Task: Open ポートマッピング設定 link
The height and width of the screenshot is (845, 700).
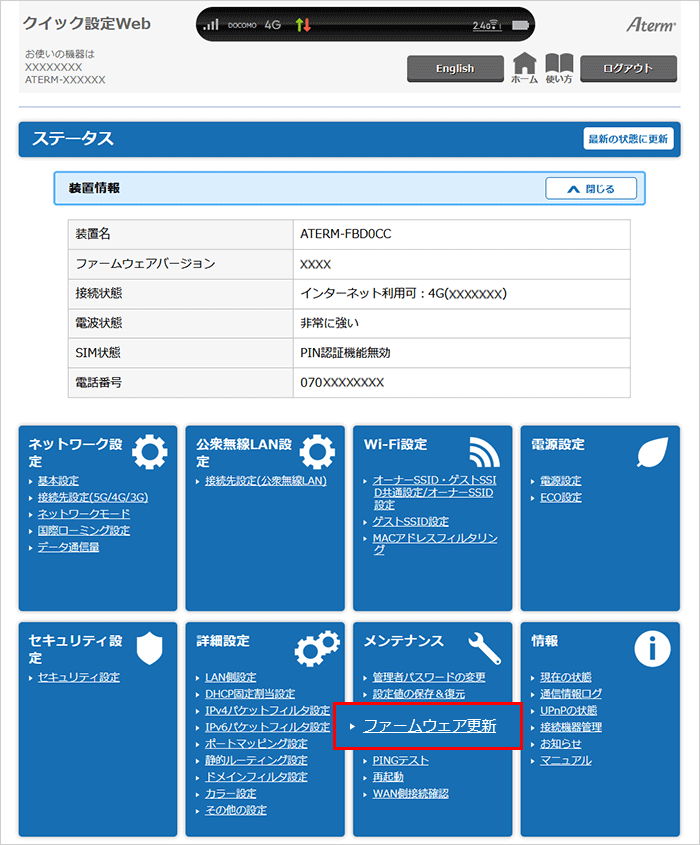Action: click(256, 744)
